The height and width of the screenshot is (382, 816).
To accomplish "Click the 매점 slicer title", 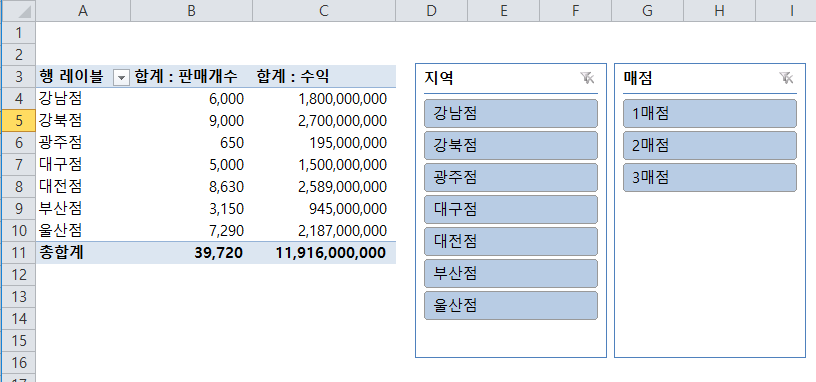I will pos(638,78).
